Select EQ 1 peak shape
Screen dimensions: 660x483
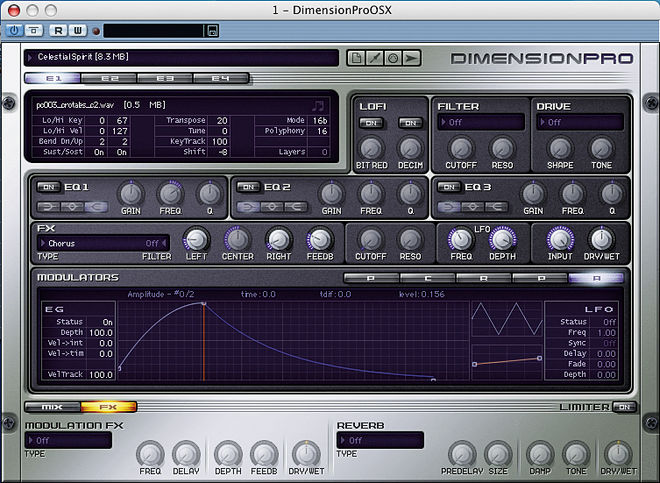click(72, 207)
